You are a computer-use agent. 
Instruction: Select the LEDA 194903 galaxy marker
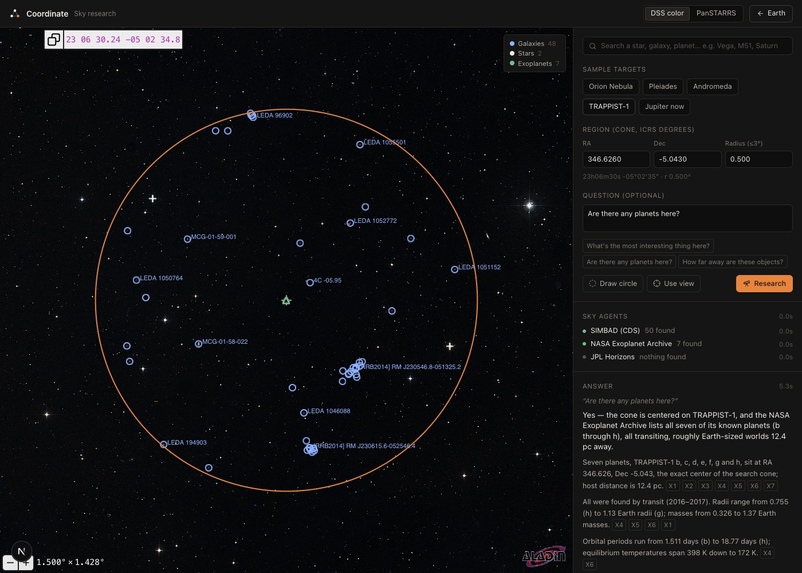pos(164,445)
